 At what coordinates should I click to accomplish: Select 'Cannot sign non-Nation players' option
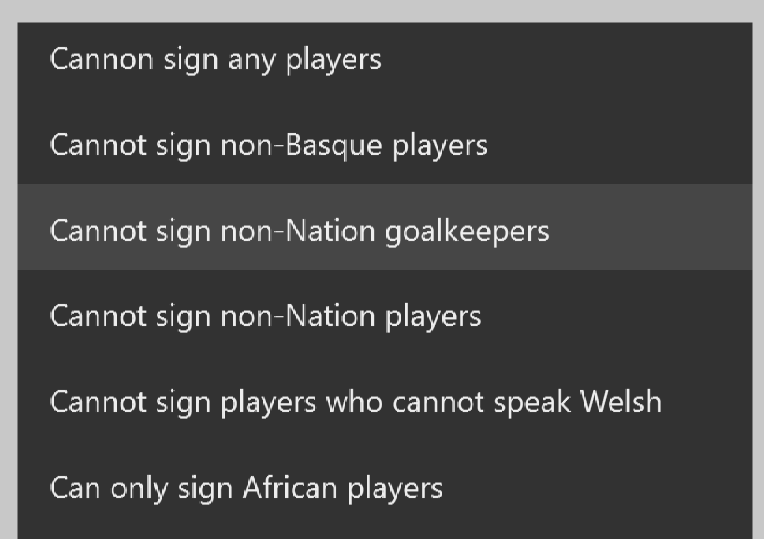385,313
